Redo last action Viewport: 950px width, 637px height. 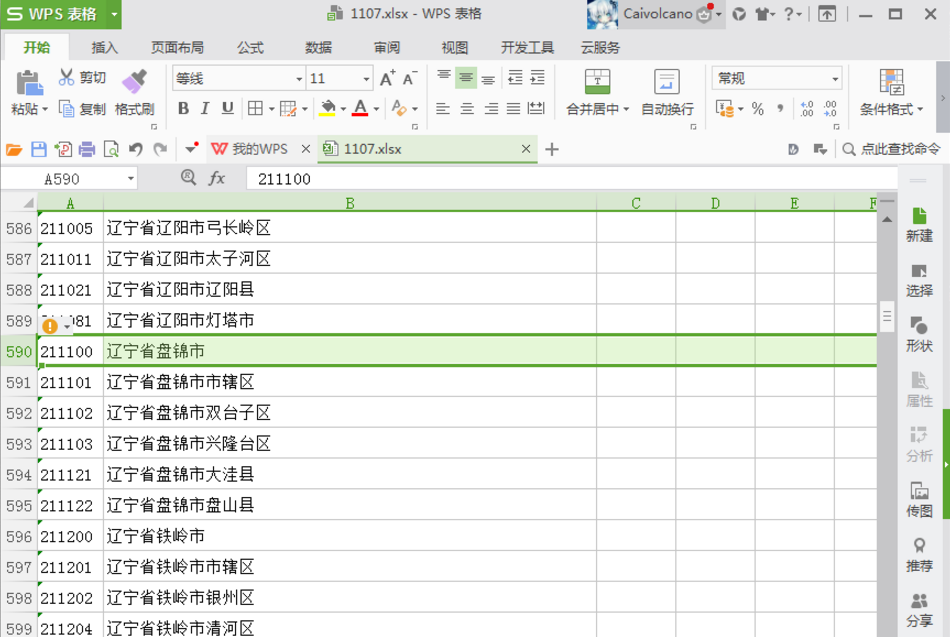click(x=160, y=149)
